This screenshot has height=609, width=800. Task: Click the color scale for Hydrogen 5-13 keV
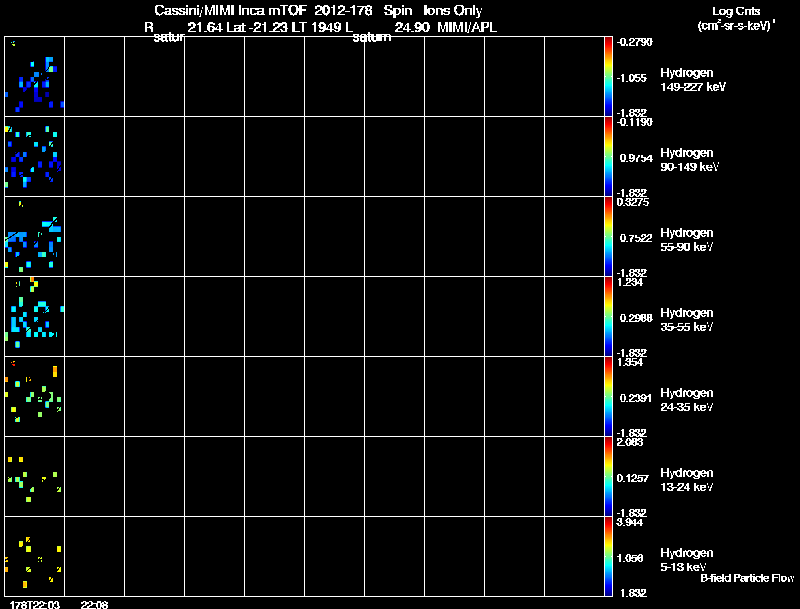click(x=608, y=556)
